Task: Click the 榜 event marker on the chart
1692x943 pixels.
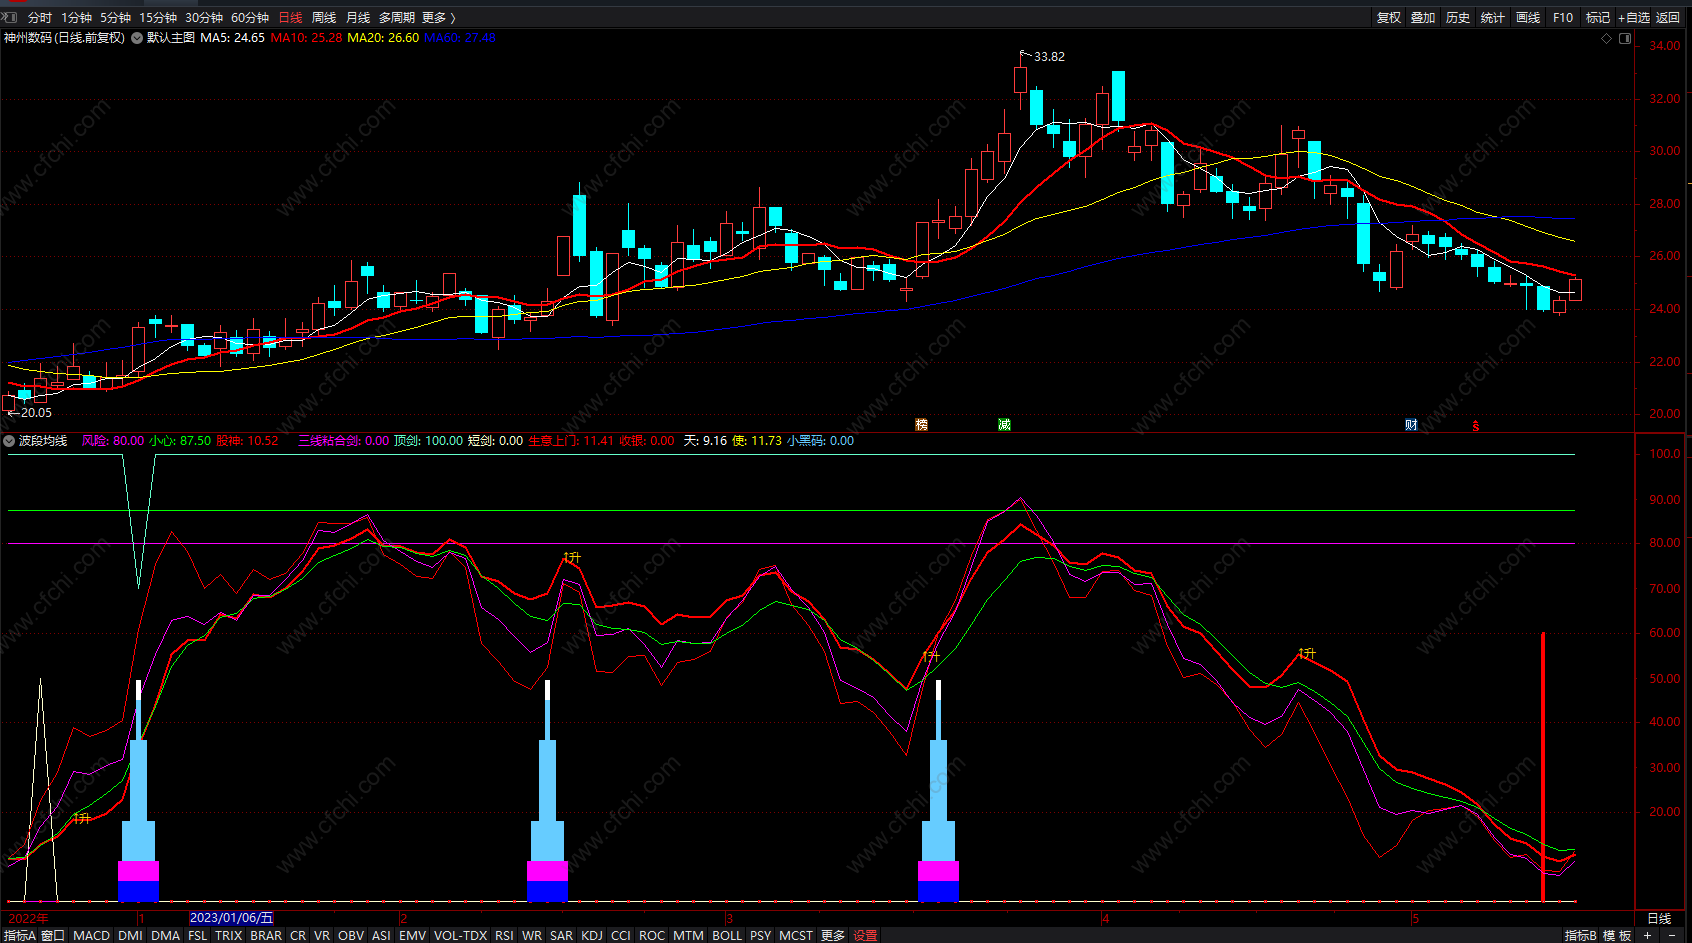Action: tap(922, 425)
